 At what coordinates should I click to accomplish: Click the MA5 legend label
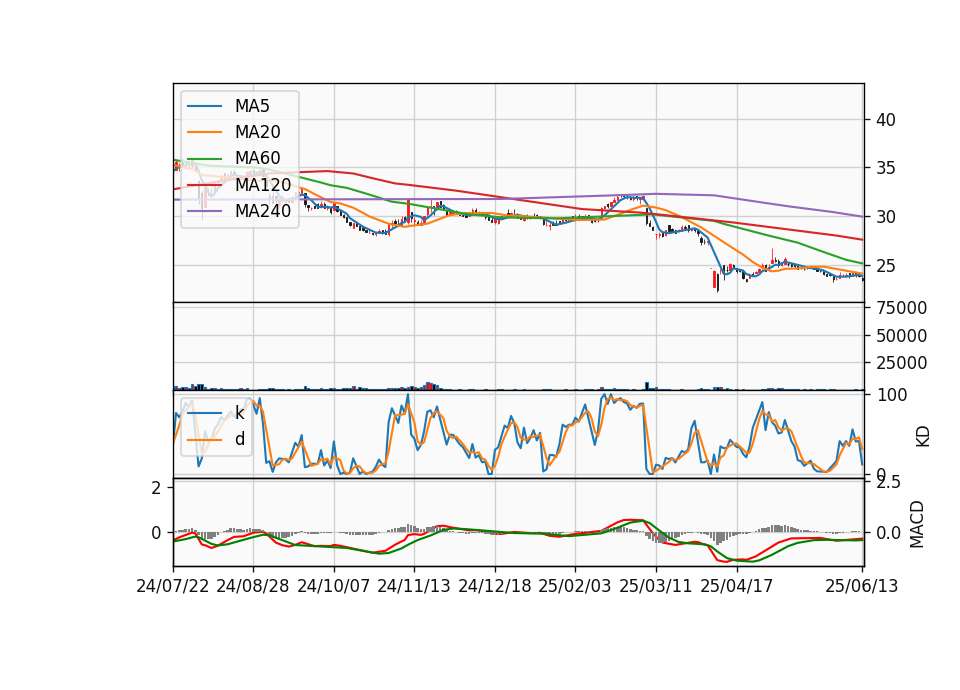coord(252,106)
